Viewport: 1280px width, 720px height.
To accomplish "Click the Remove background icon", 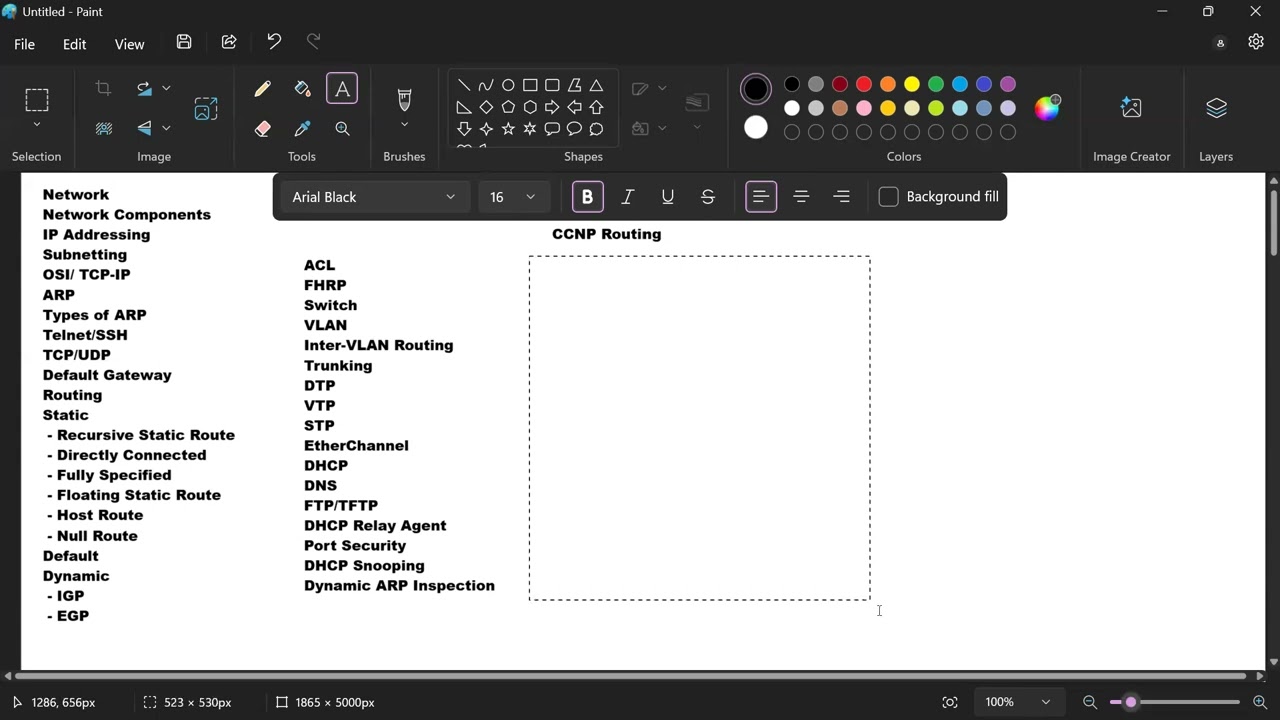I will click(103, 129).
